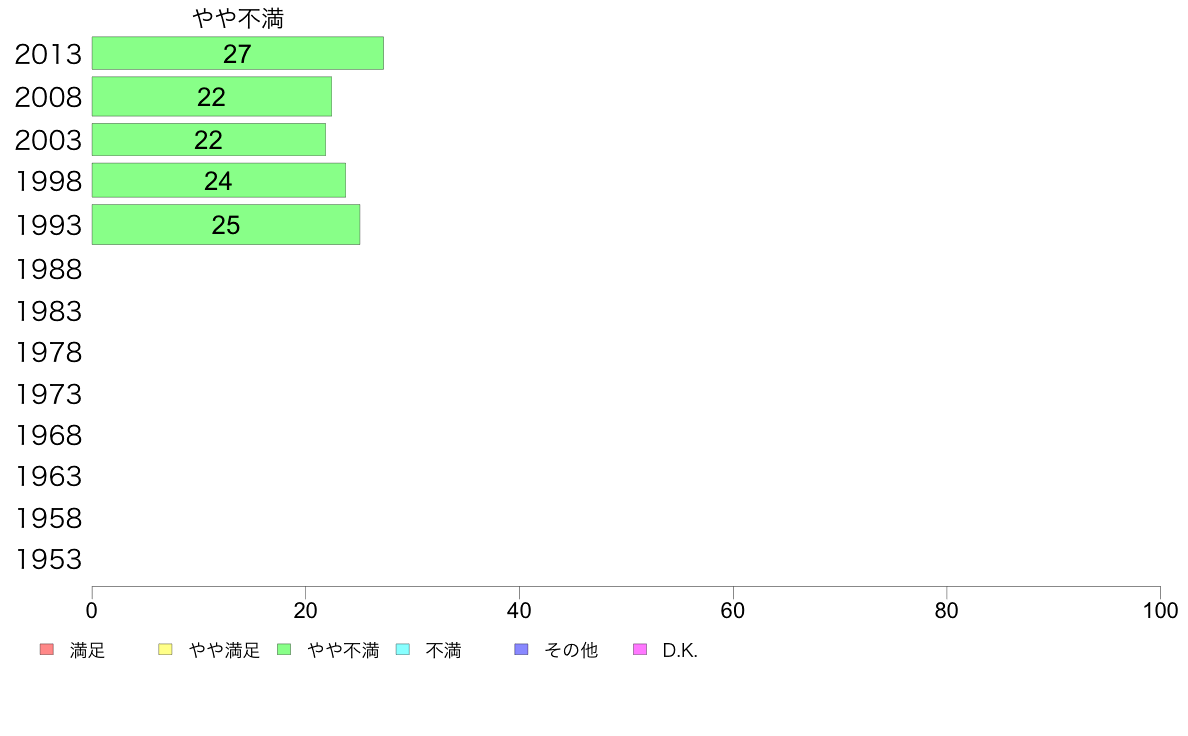
Task: Click the やや不満 column heading above bars
Action: click(238, 18)
